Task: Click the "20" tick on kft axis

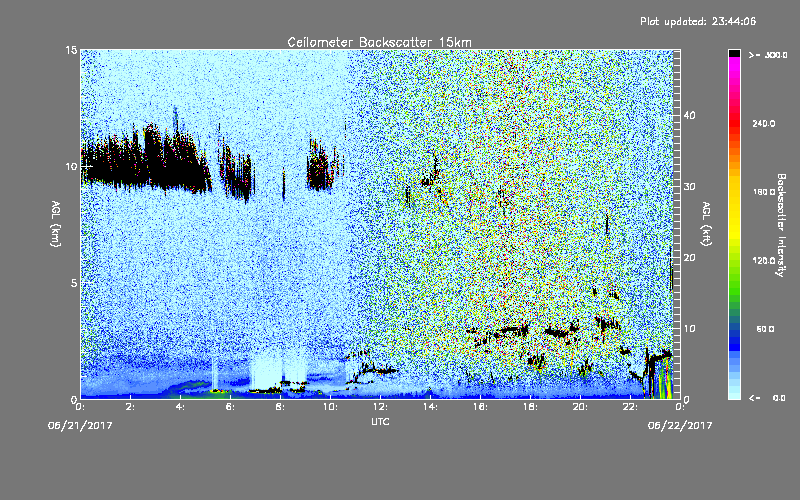Action: click(x=689, y=258)
